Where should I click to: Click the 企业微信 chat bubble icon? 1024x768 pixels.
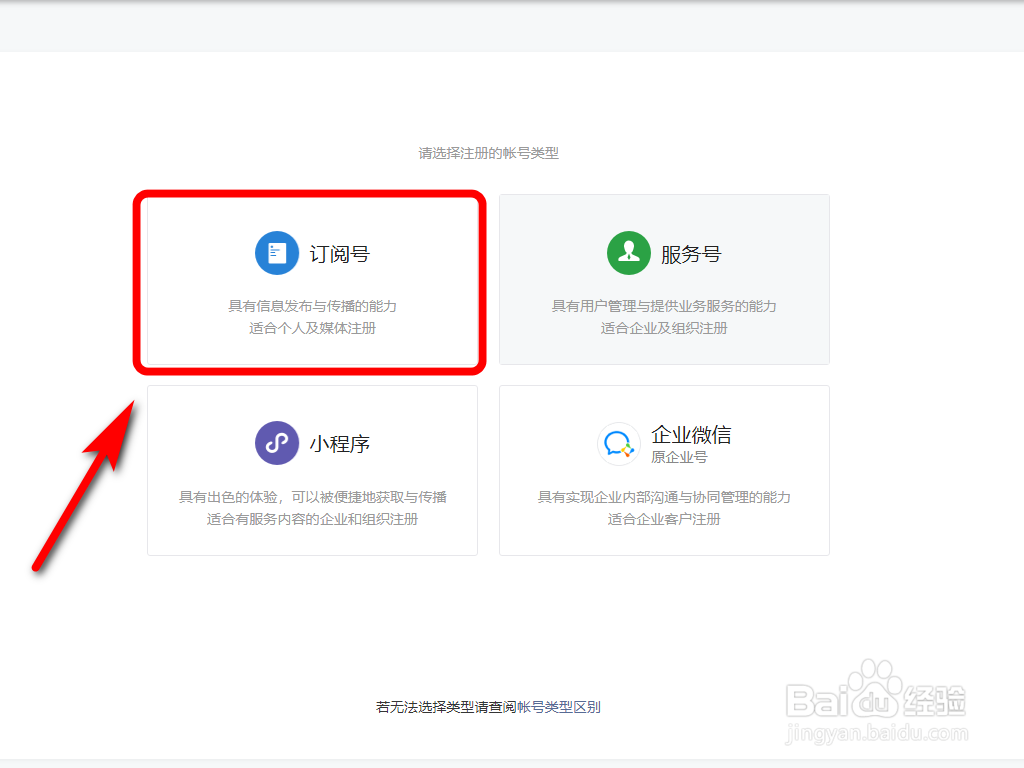click(618, 444)
